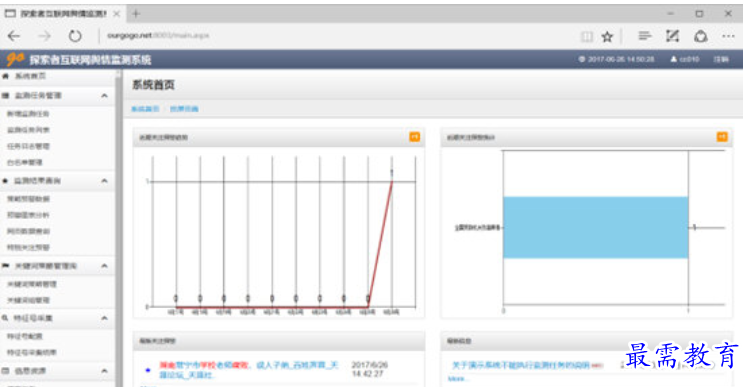Select the active browser tab title
Screen dimensions: 747x387
click(x=63, y=14)
